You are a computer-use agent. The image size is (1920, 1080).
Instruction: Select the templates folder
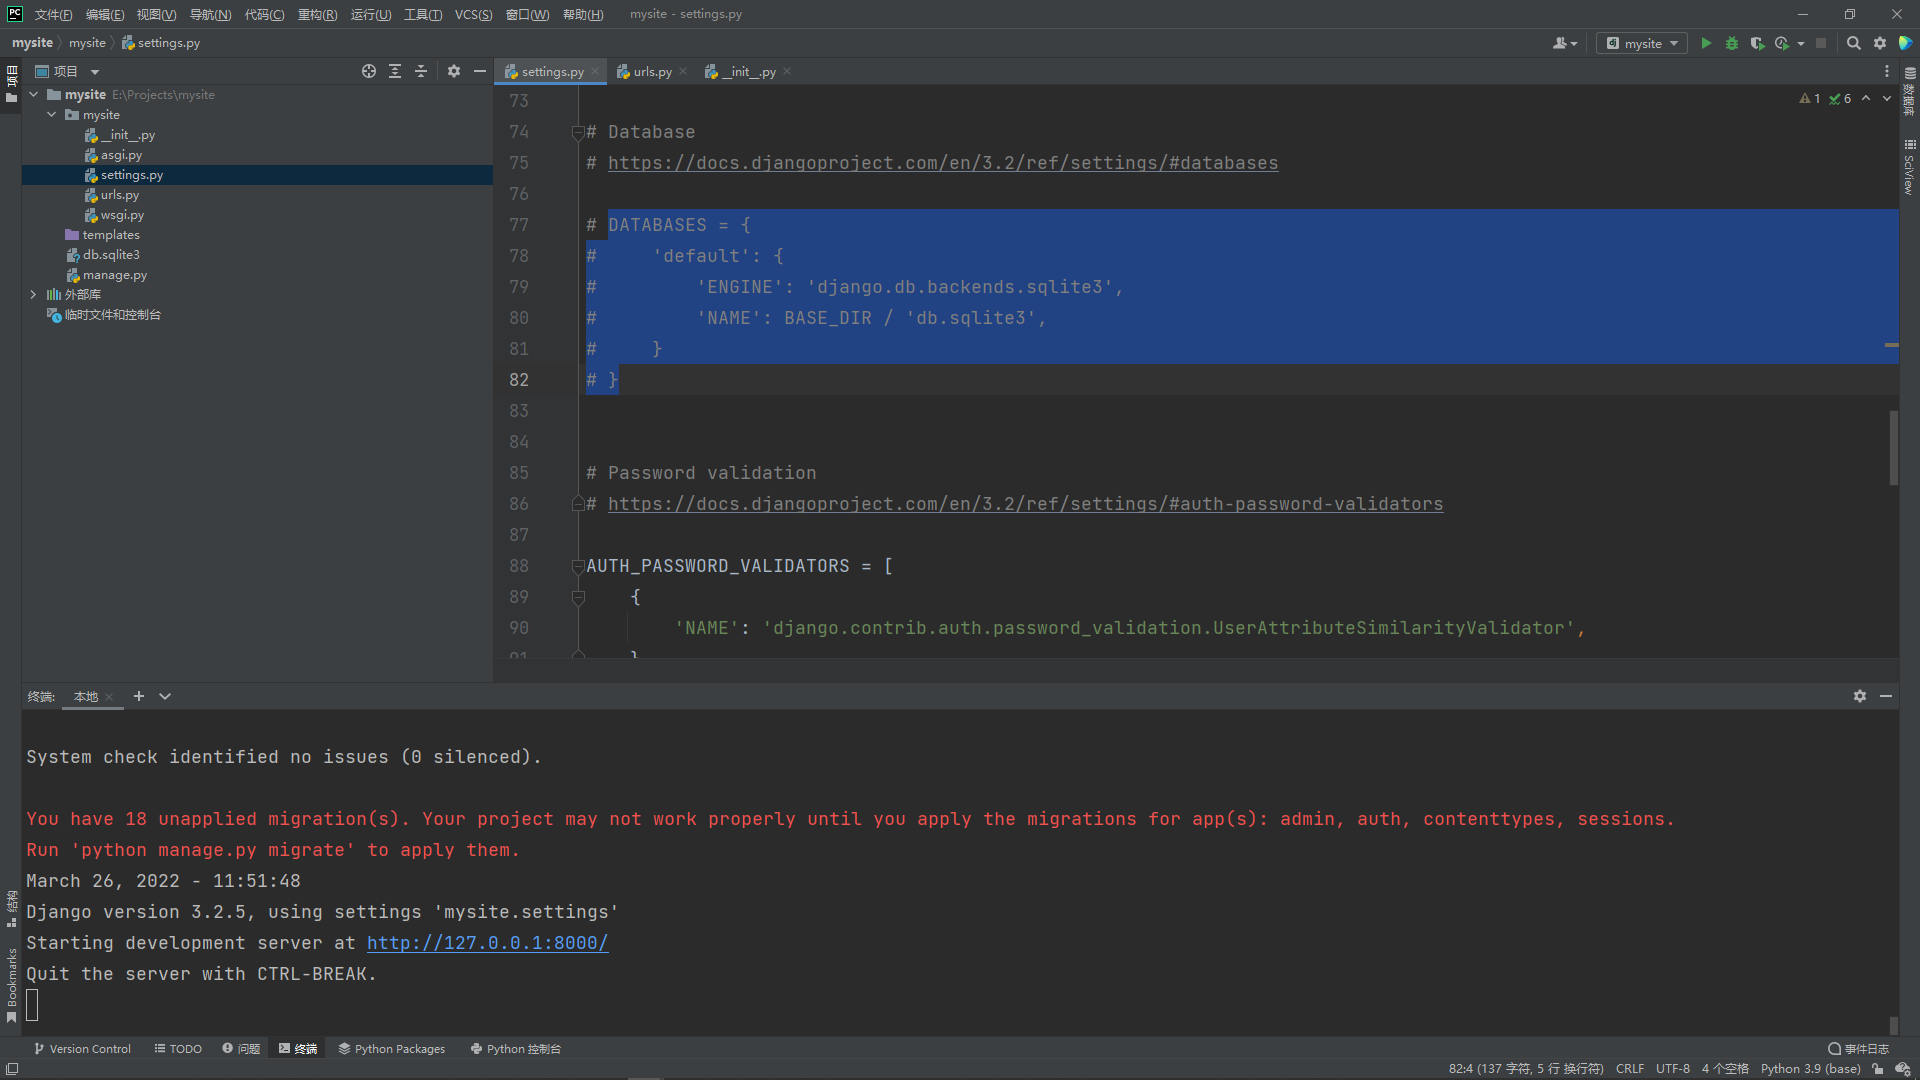click(x=102, y=235)
